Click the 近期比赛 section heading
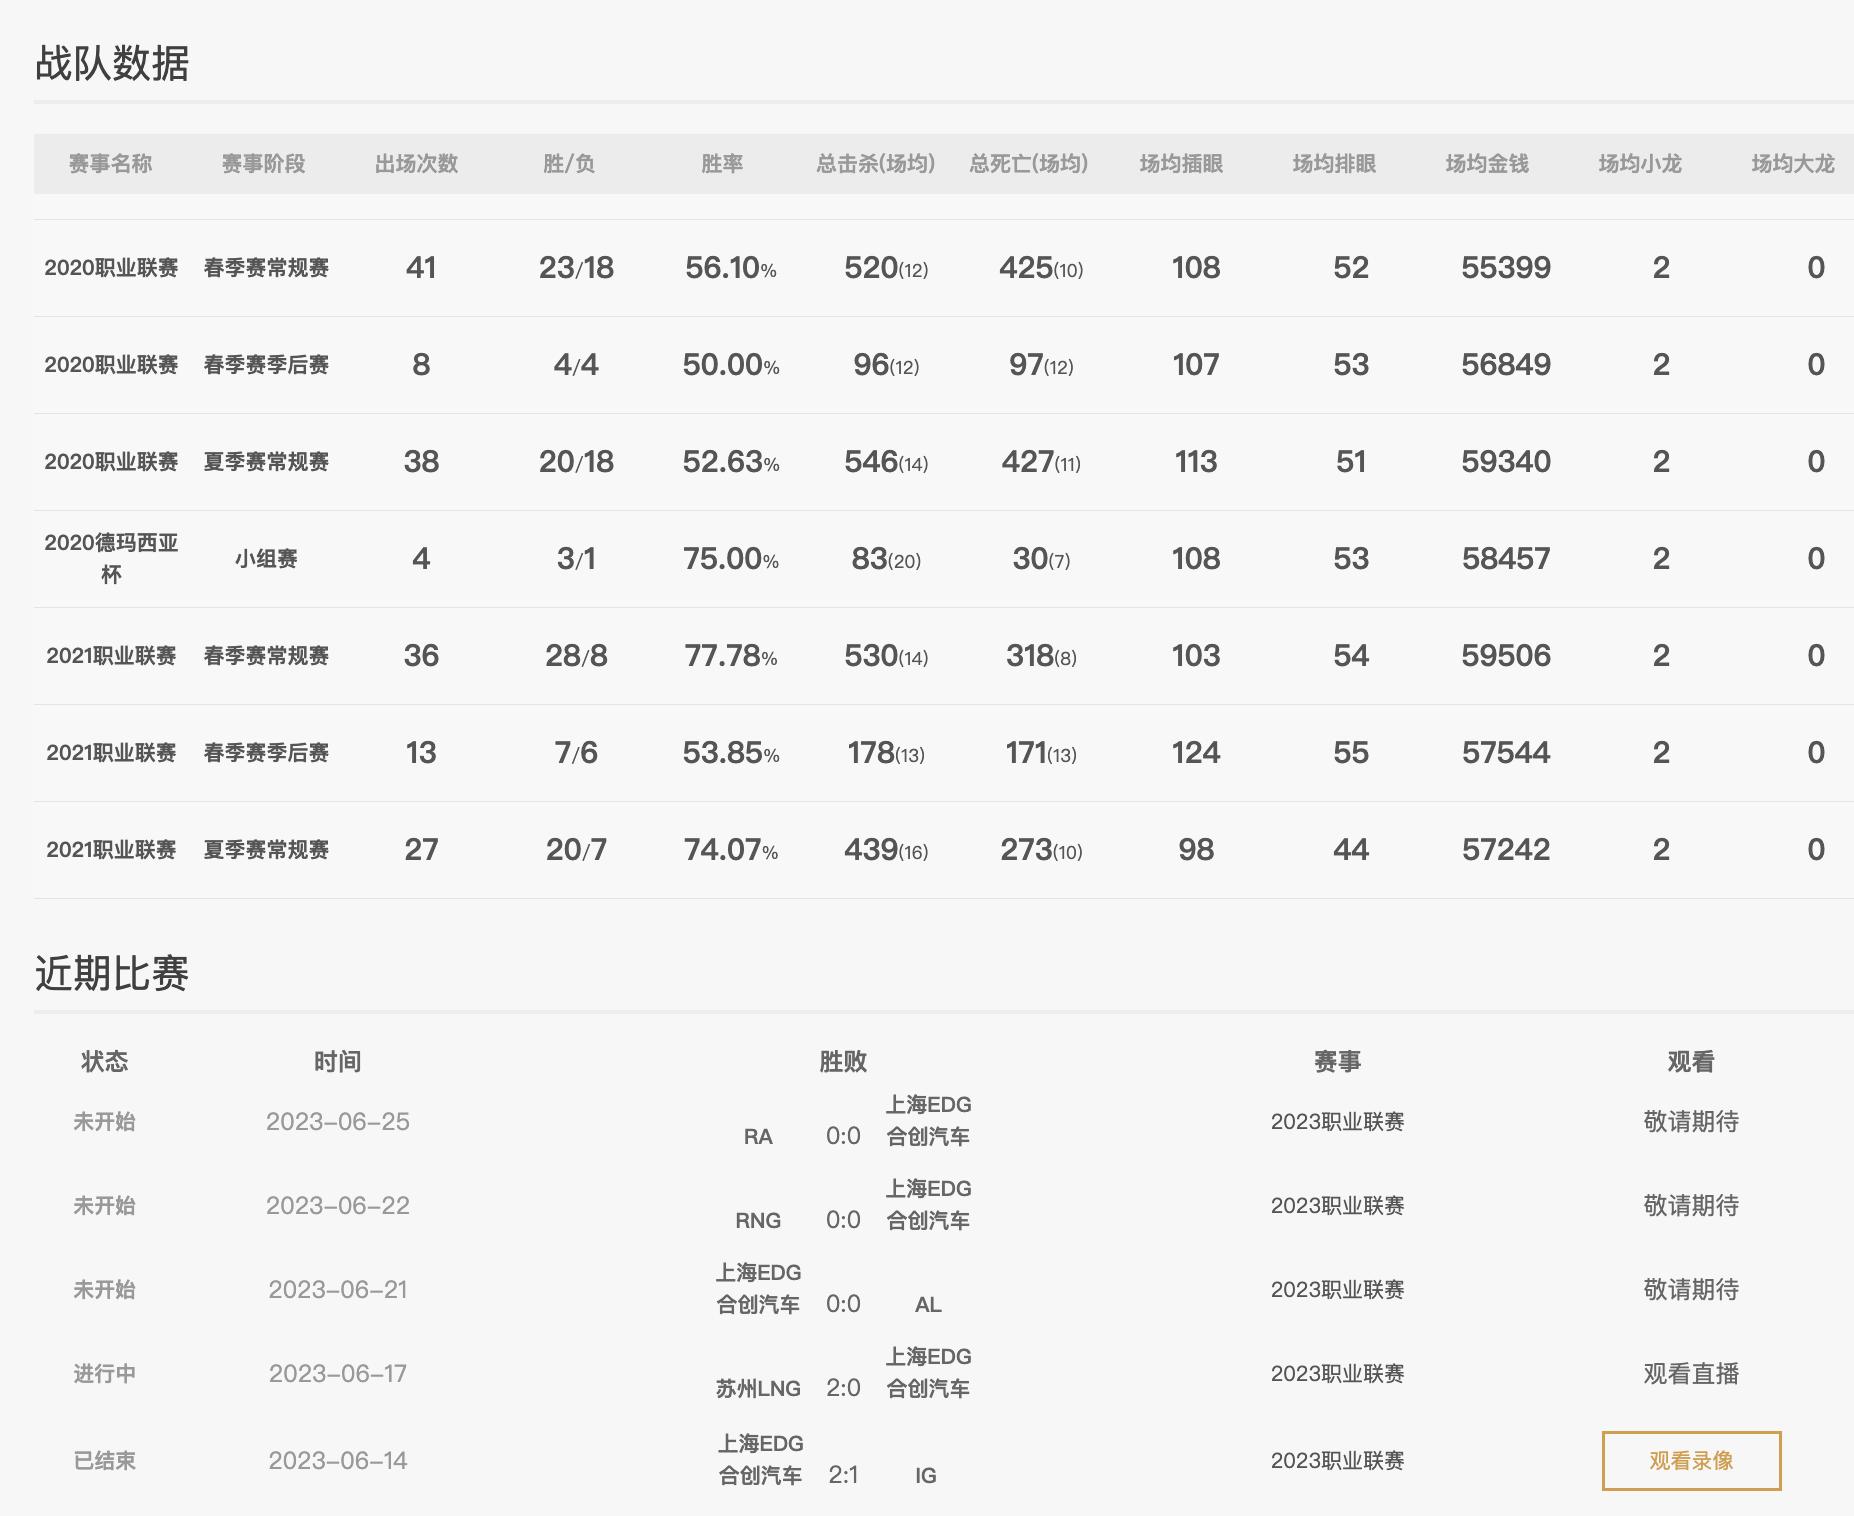 tap(112, 973)
